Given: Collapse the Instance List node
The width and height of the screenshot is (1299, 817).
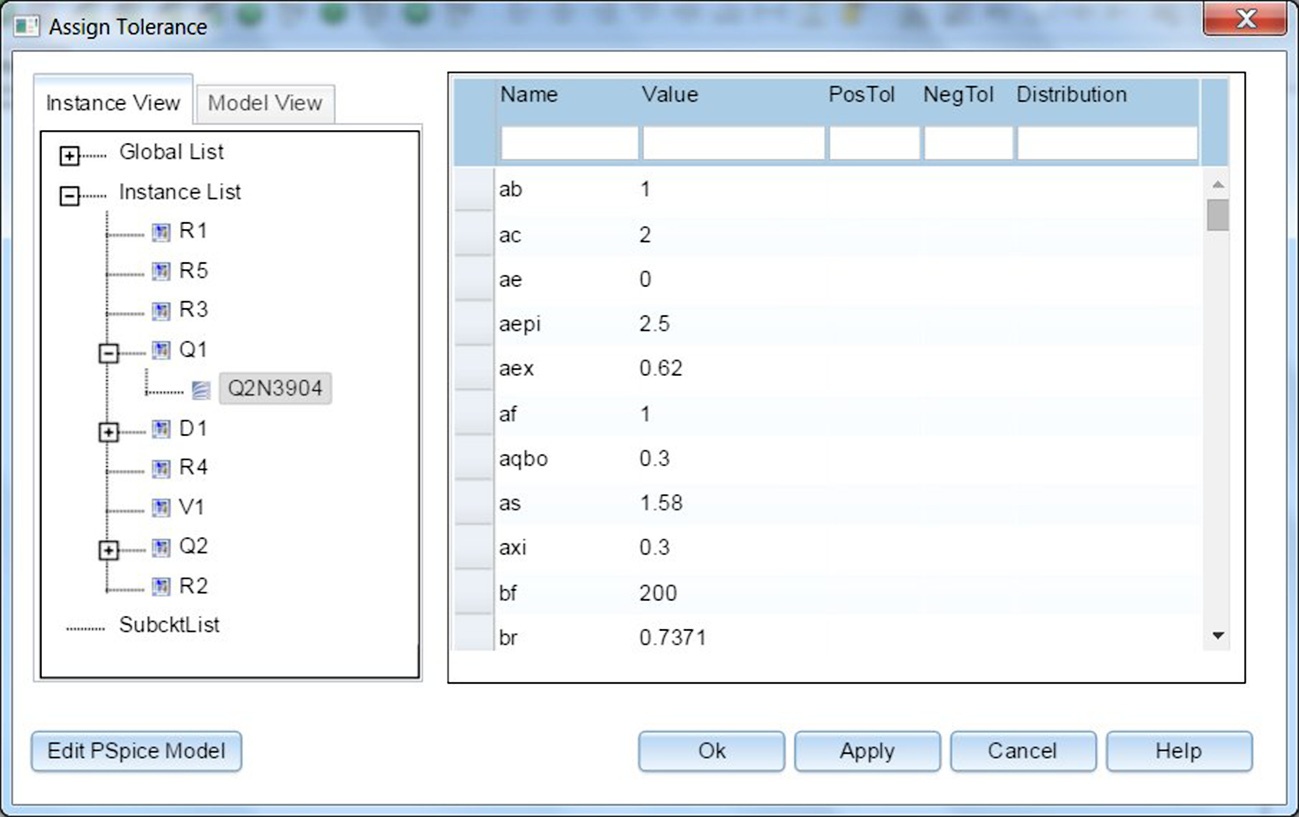Looking at the screenshot, I should click(69, 196).
